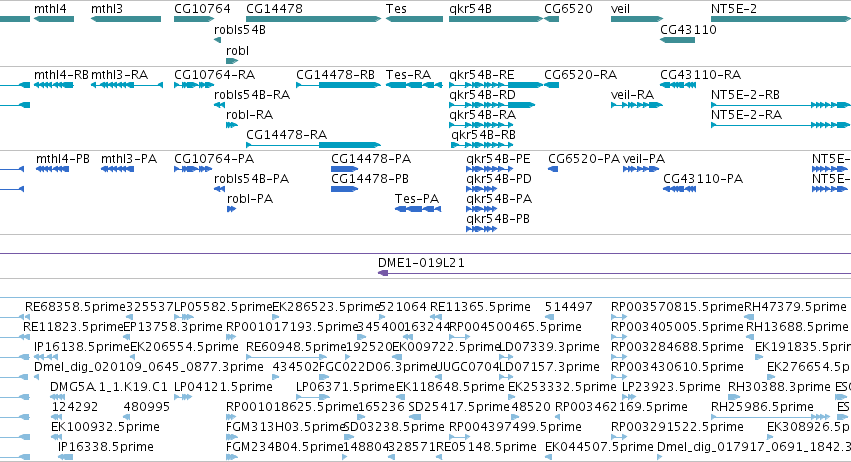
Task: Click transcript label qkr54B-RA
Action: (x=482, y=115)
